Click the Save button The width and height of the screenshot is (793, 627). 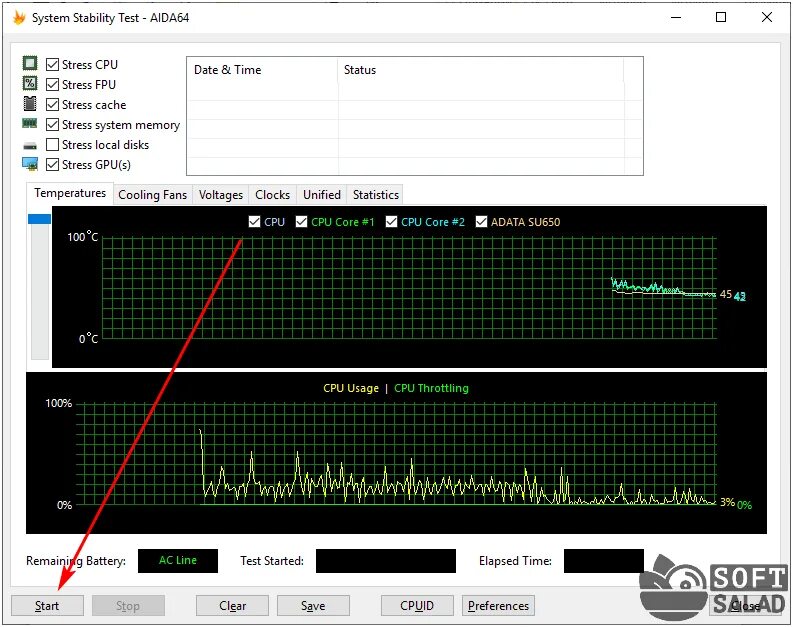pos(313,605)
